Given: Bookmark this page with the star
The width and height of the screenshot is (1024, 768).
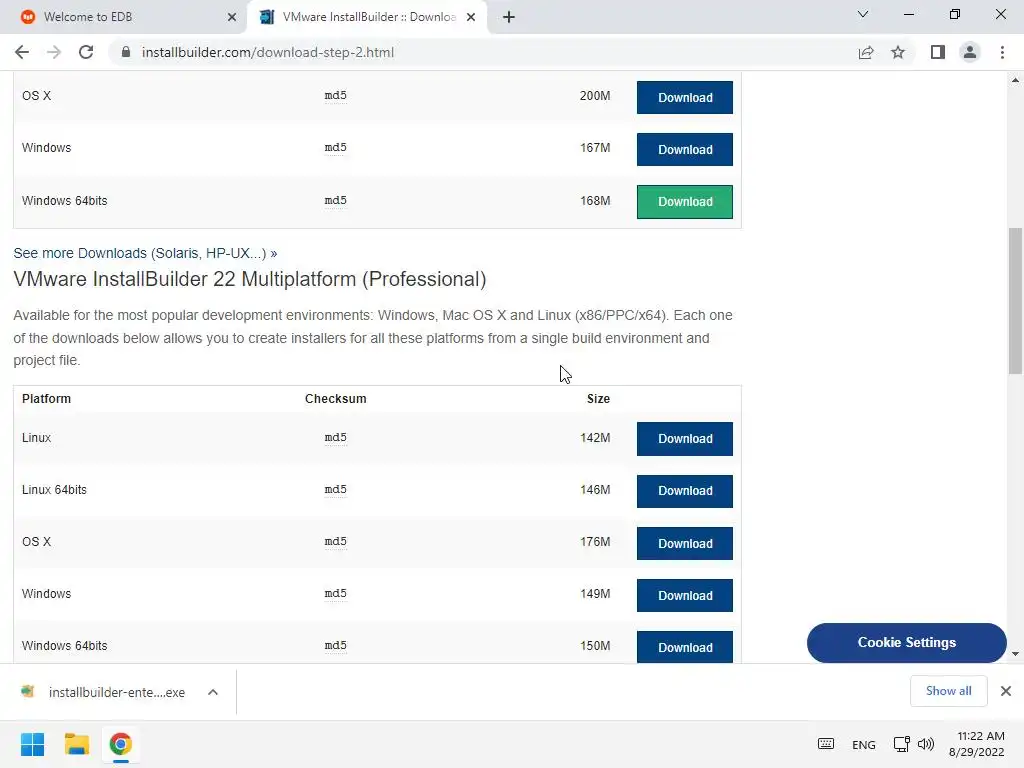Looking at the screenshot, I should click(898, 52).
